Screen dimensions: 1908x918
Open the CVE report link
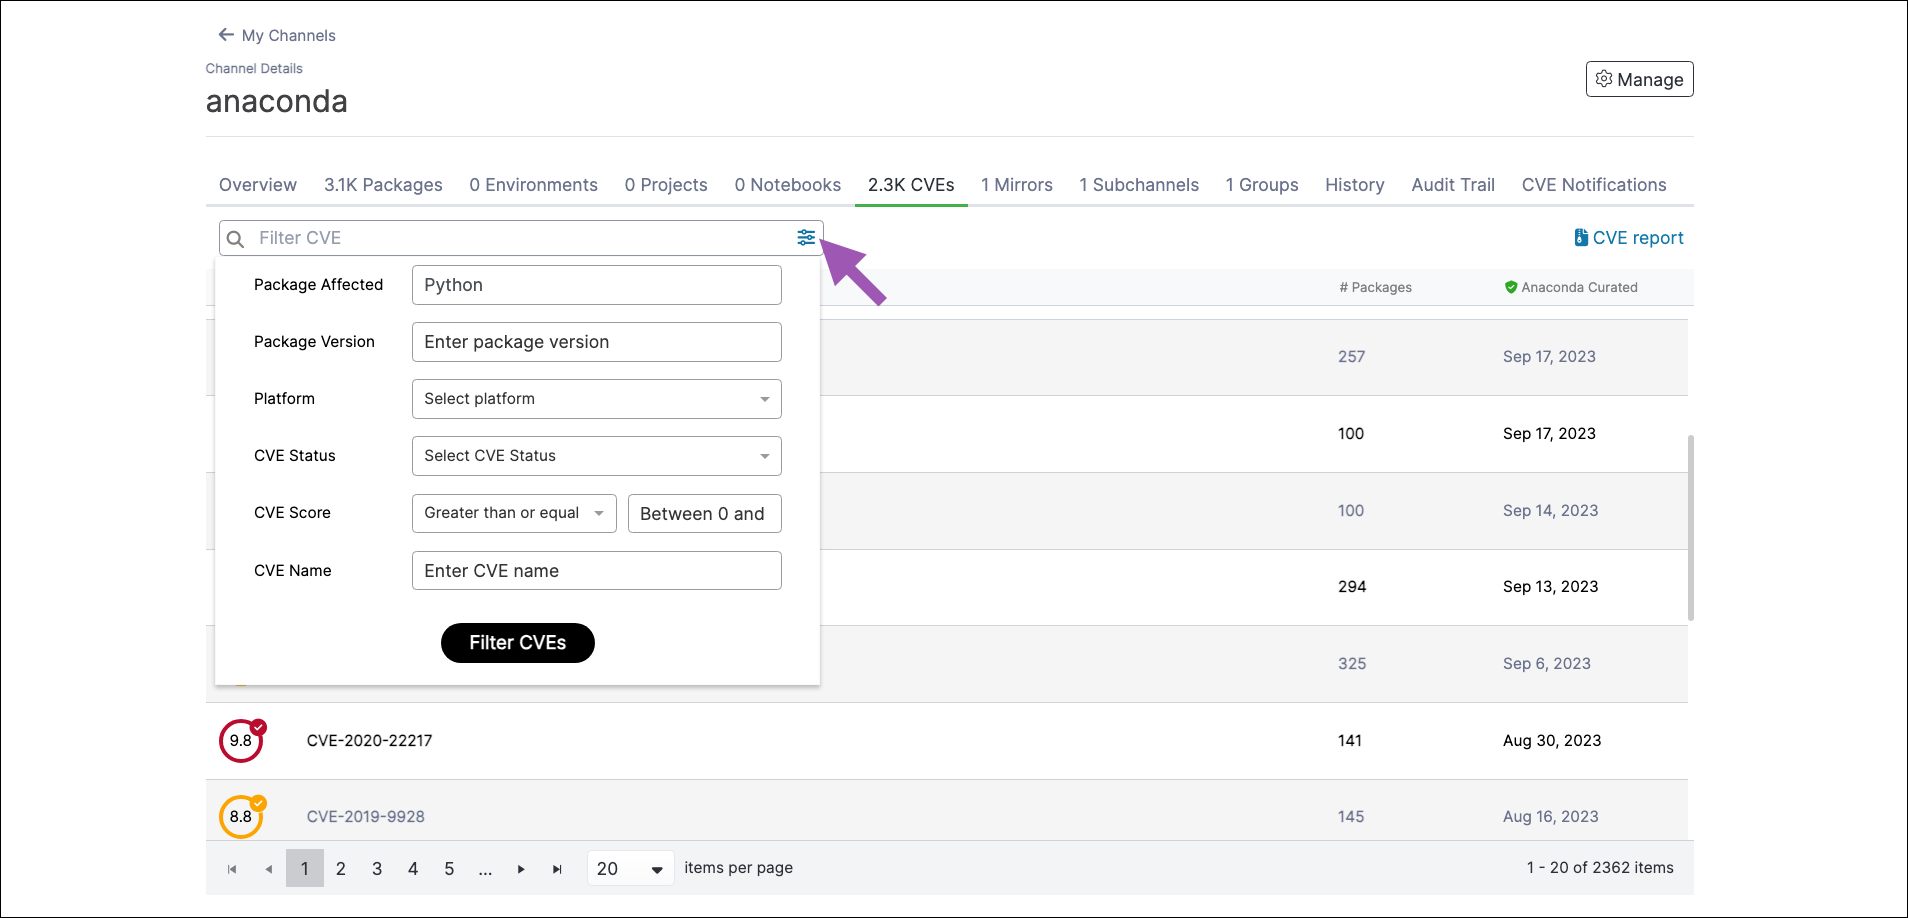click(1629, 238)
